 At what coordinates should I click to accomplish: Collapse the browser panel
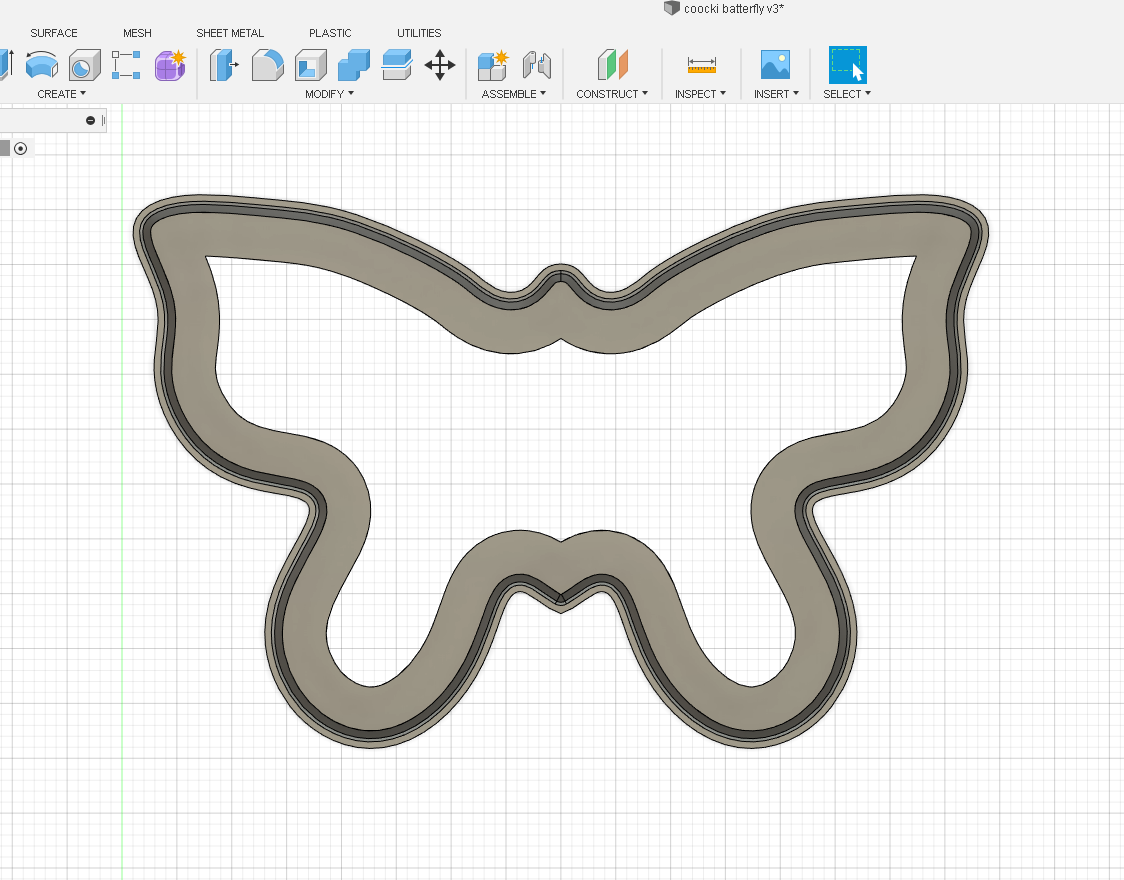[89, 119]
